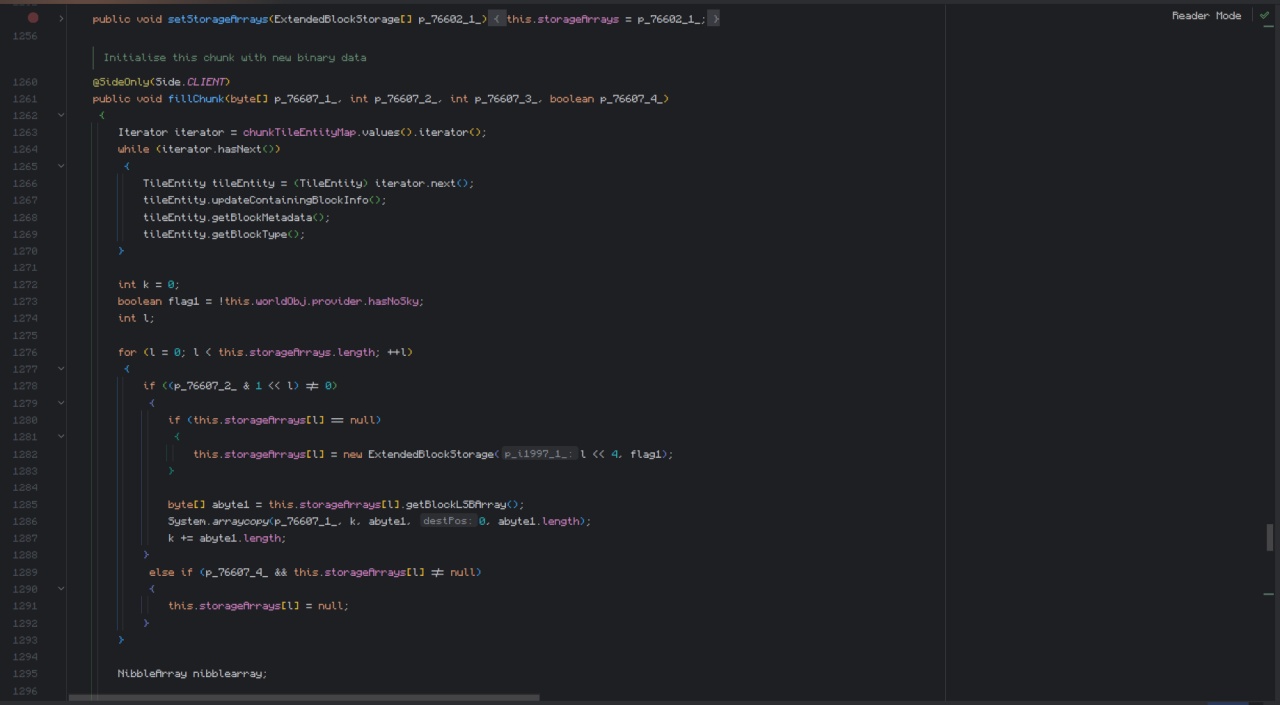Click the p_i1997_1_ parameter inlay hint
Screen dimensions: 1280x705
tap(538, 454)
